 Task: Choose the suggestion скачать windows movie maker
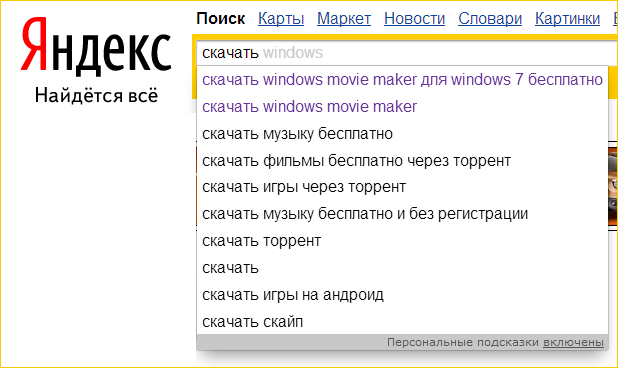[x=402, y=106]
